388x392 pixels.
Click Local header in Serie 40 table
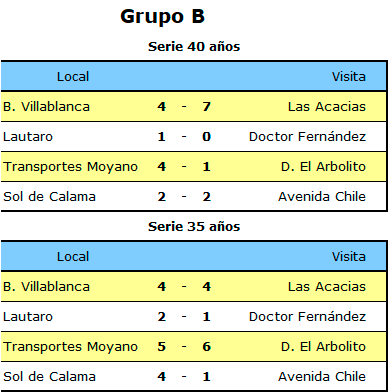tap(73, 77)
